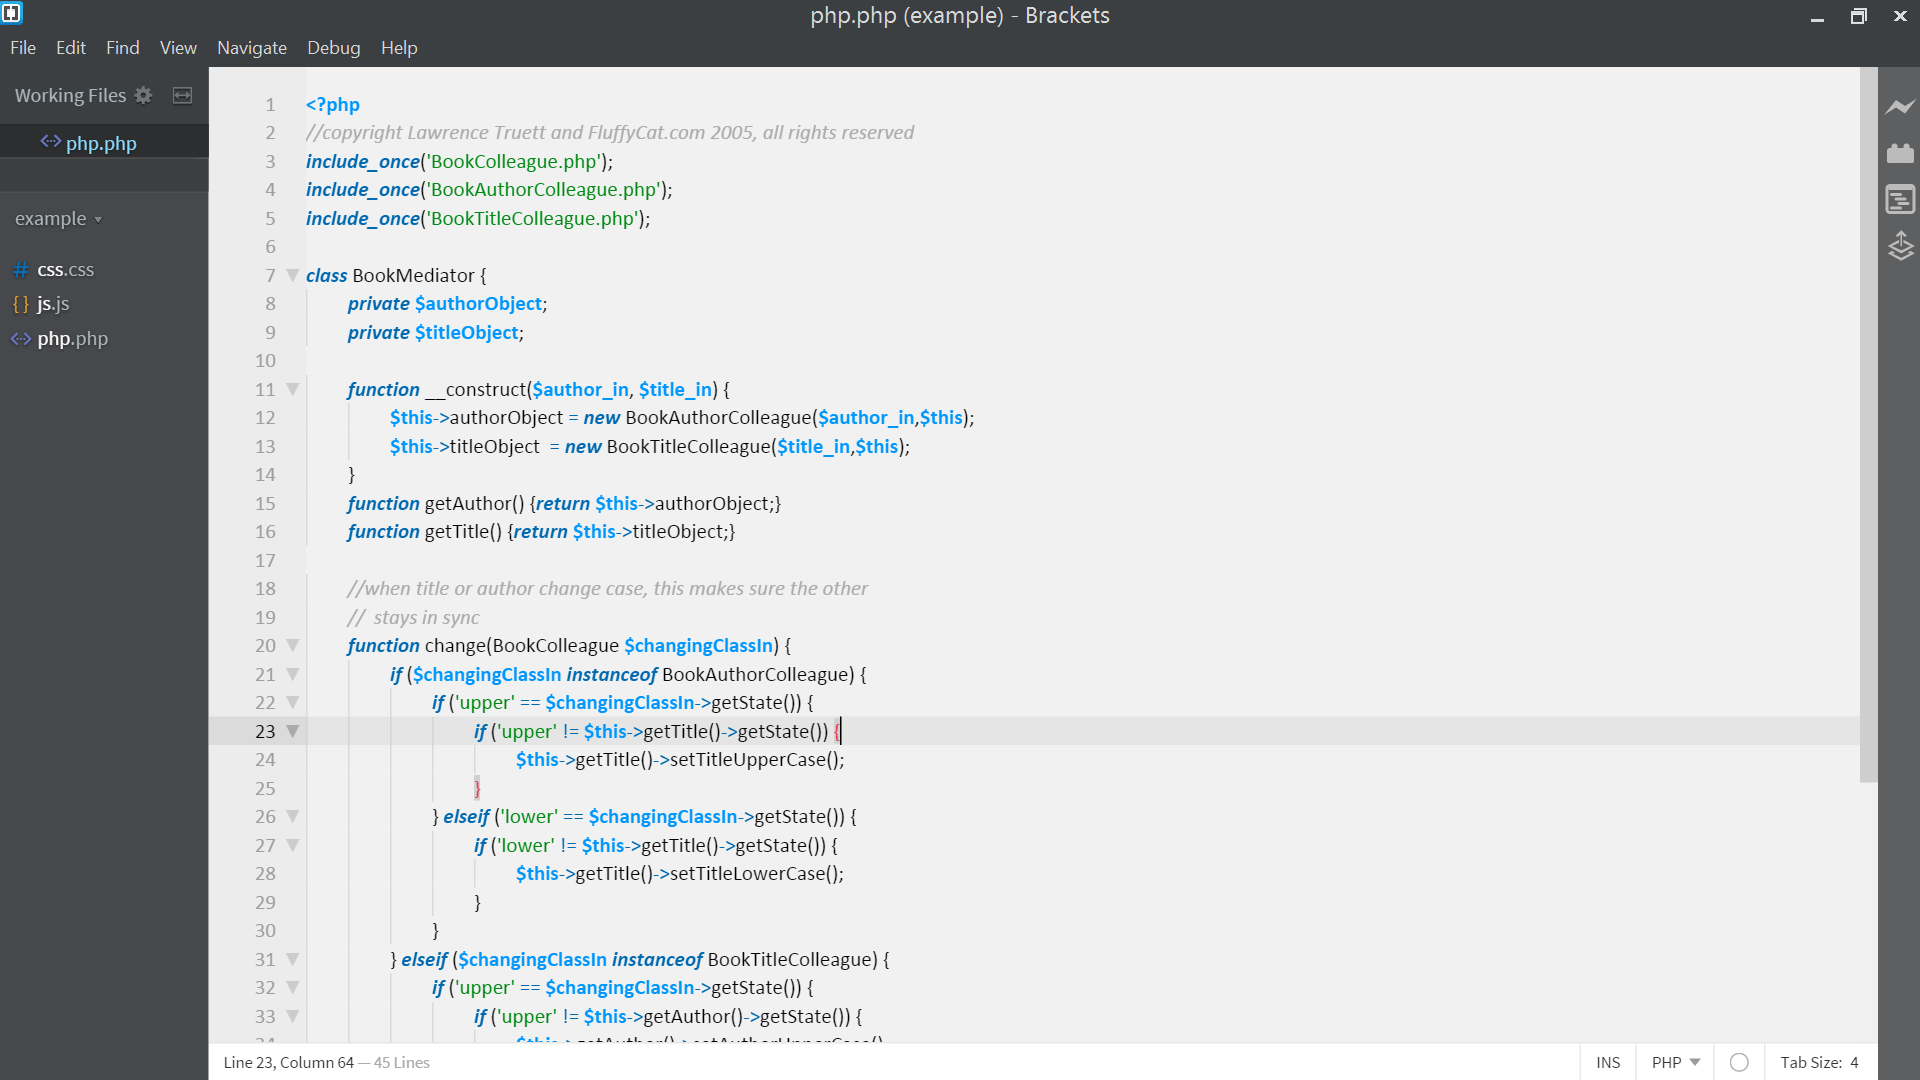
Task: Select php.php in Working Files
Action: tap(101, 142)
